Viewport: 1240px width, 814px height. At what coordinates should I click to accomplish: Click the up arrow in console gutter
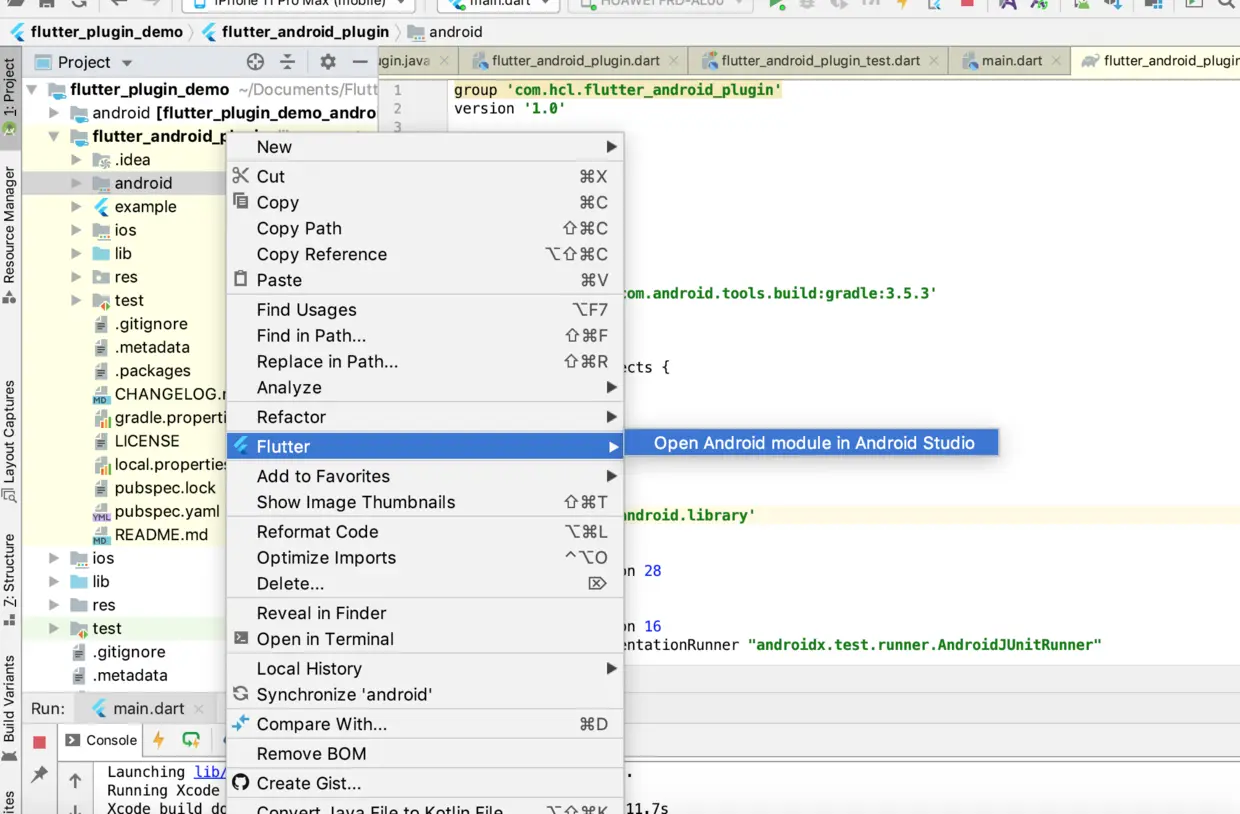point(75,780)
